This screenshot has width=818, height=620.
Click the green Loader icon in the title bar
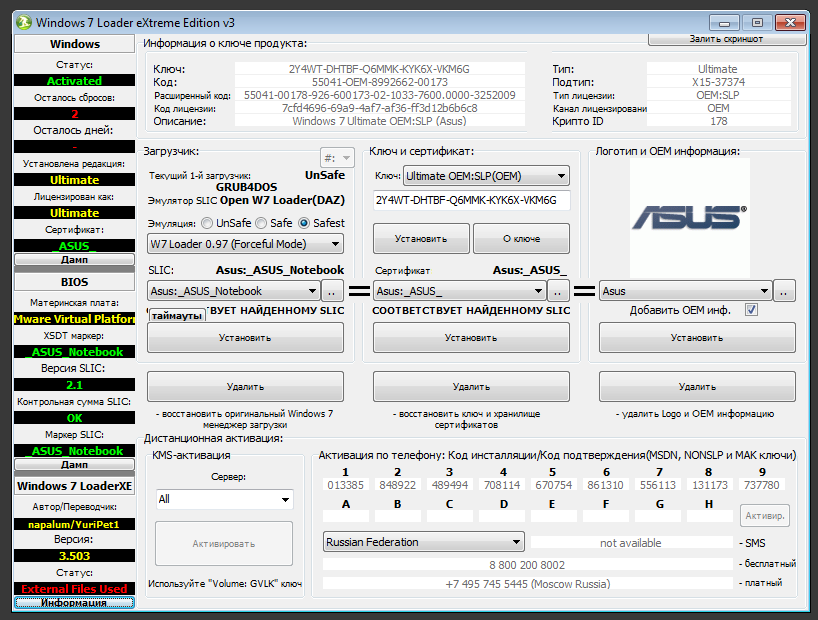(x=22, y=22)
